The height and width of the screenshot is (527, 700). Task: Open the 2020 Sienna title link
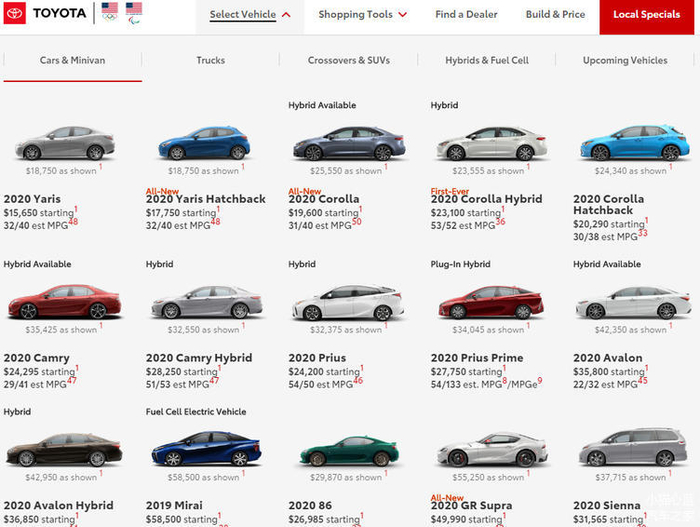click(x=607, y=505)
